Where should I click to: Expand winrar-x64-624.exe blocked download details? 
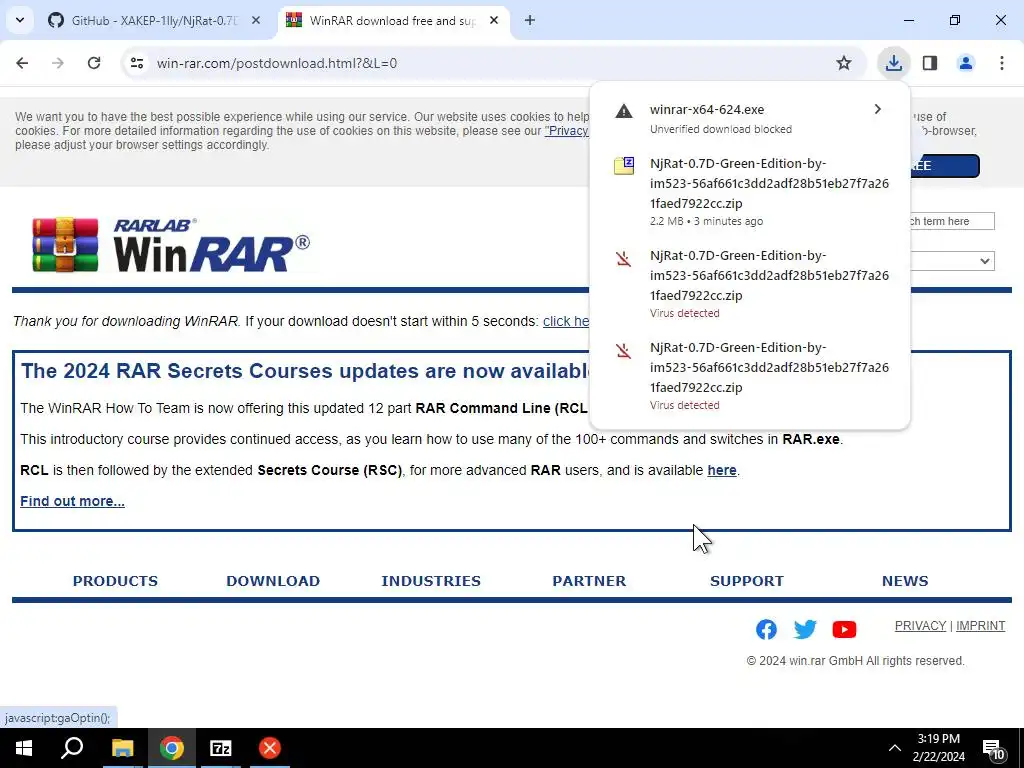click(878, 109)
